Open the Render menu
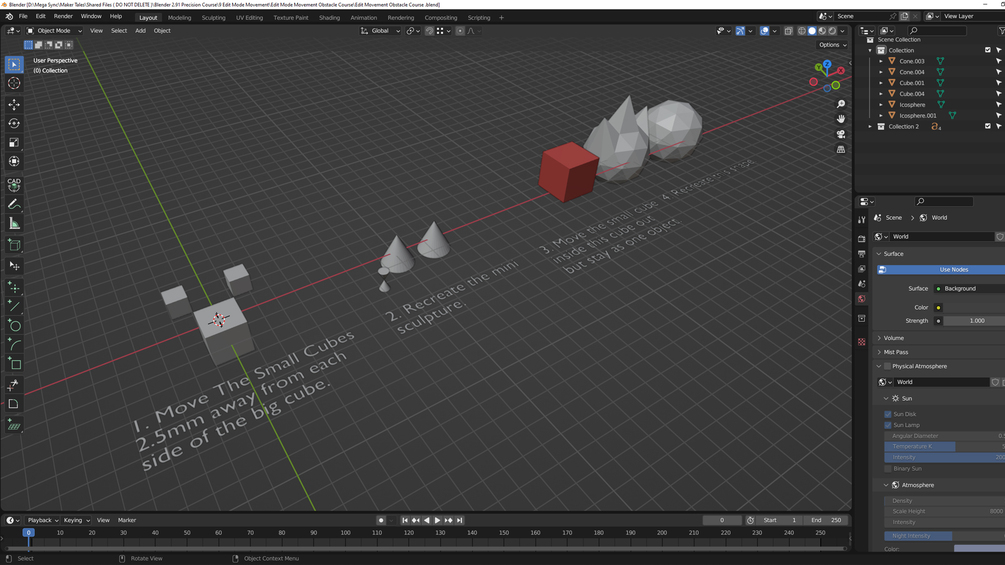The width and height of the screenshot is (1005, 565). point(63,17)
